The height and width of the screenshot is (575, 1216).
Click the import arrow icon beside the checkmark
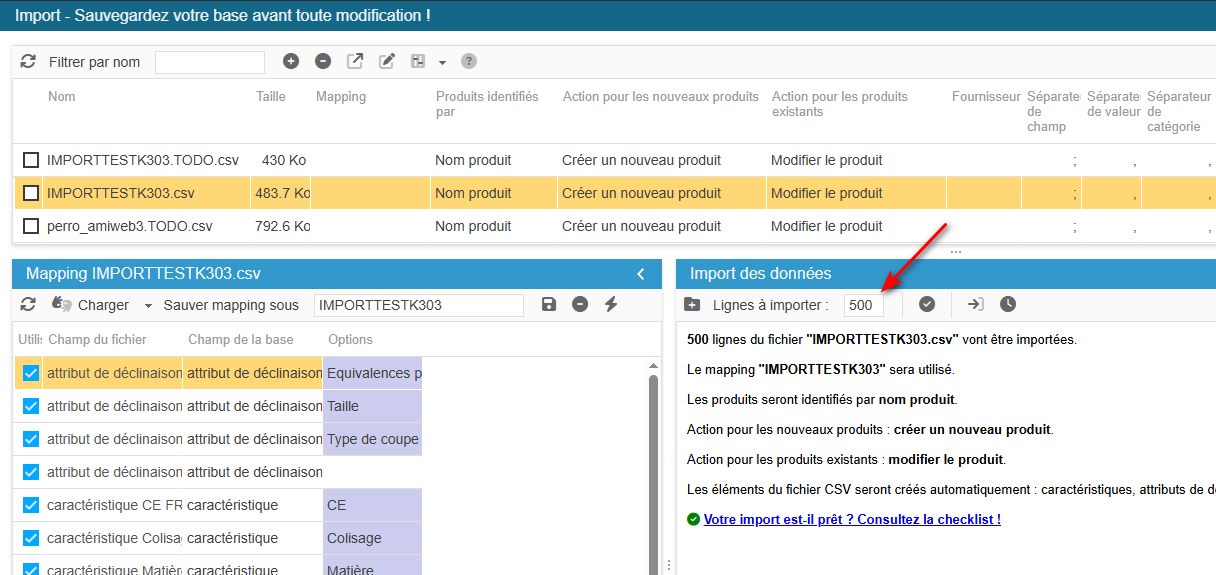976,304
